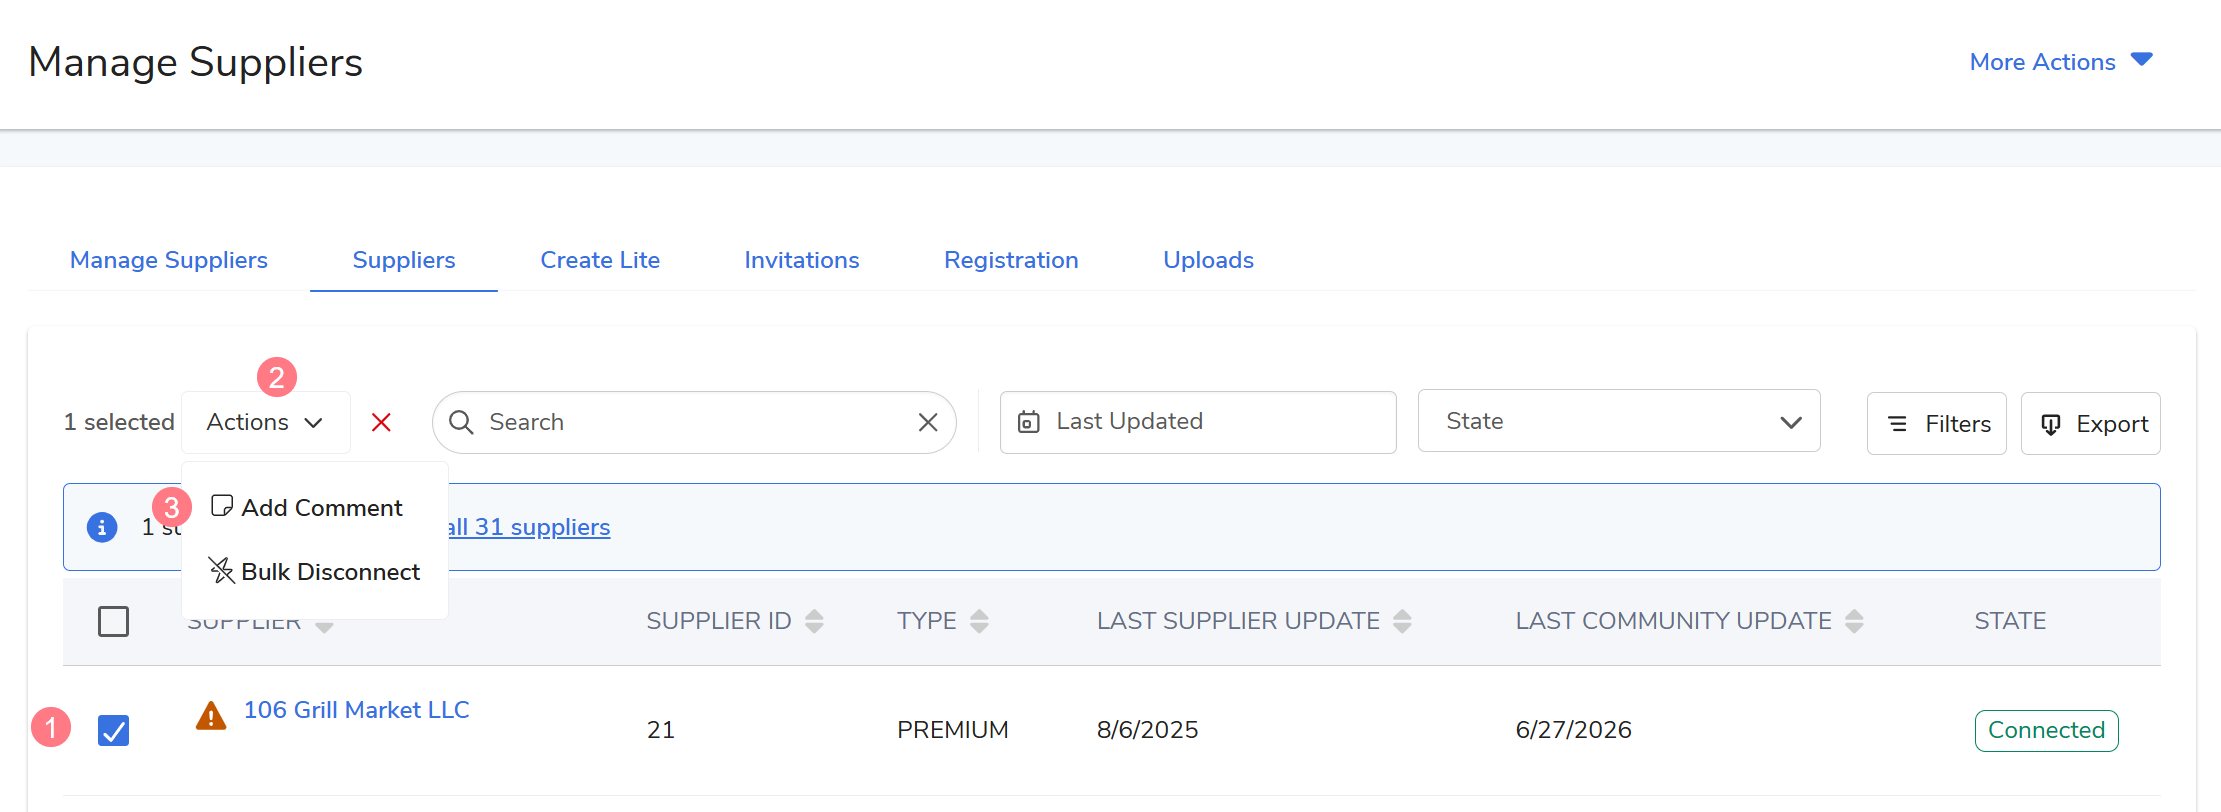Check the select-all header checkbox
2221x812 pixels.
click(114, 621)
